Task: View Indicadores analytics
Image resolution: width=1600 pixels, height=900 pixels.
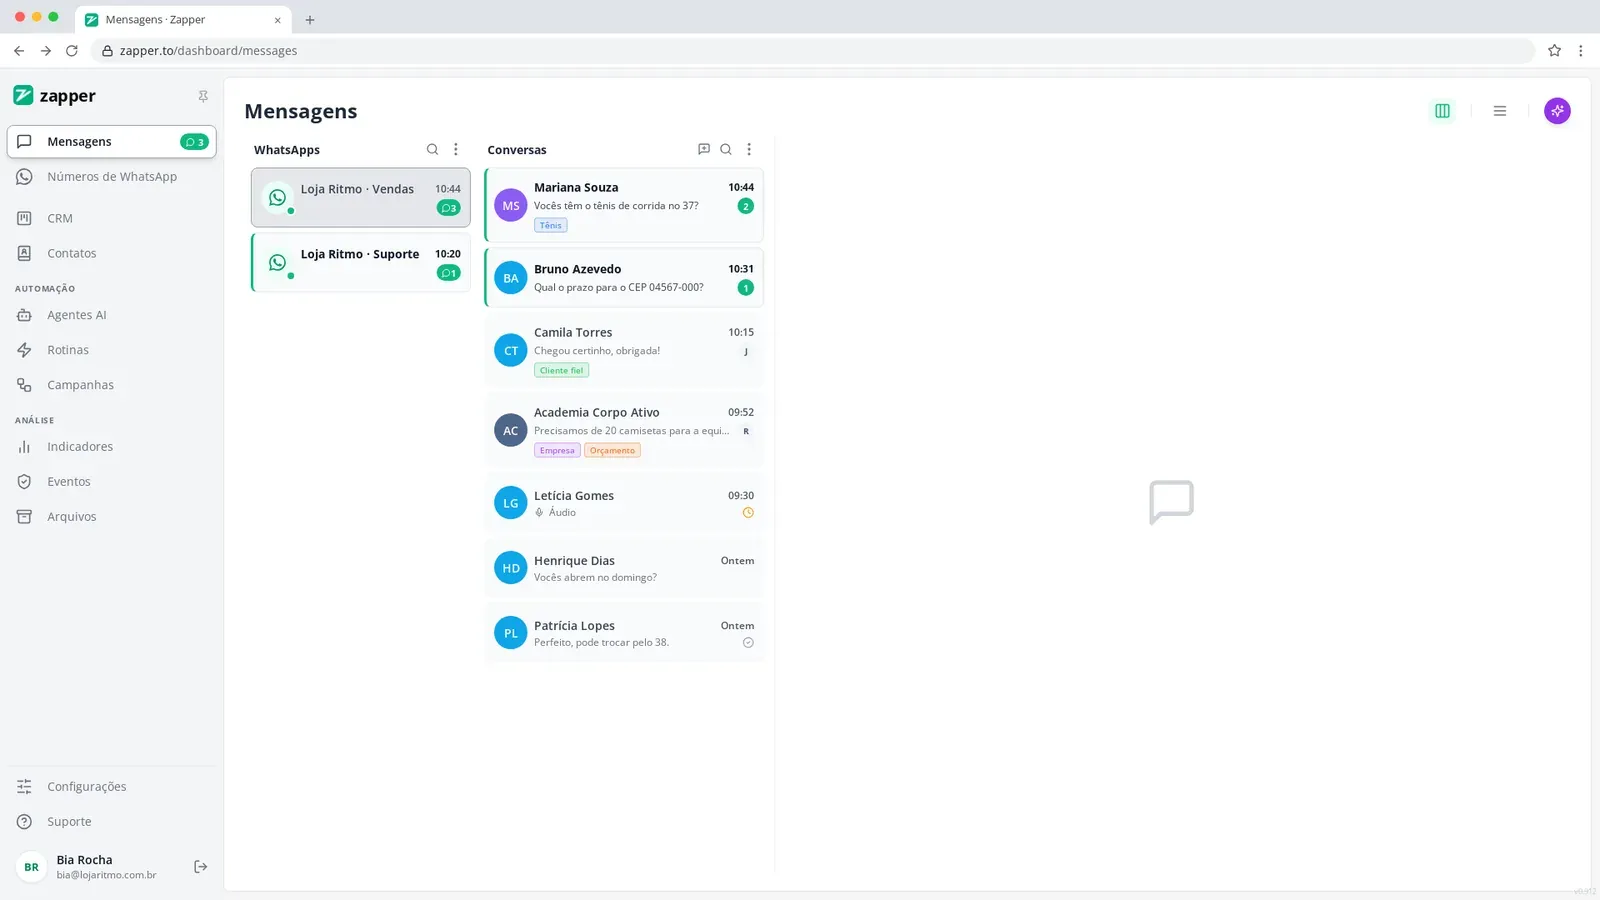Action: (x=112, y=447)
